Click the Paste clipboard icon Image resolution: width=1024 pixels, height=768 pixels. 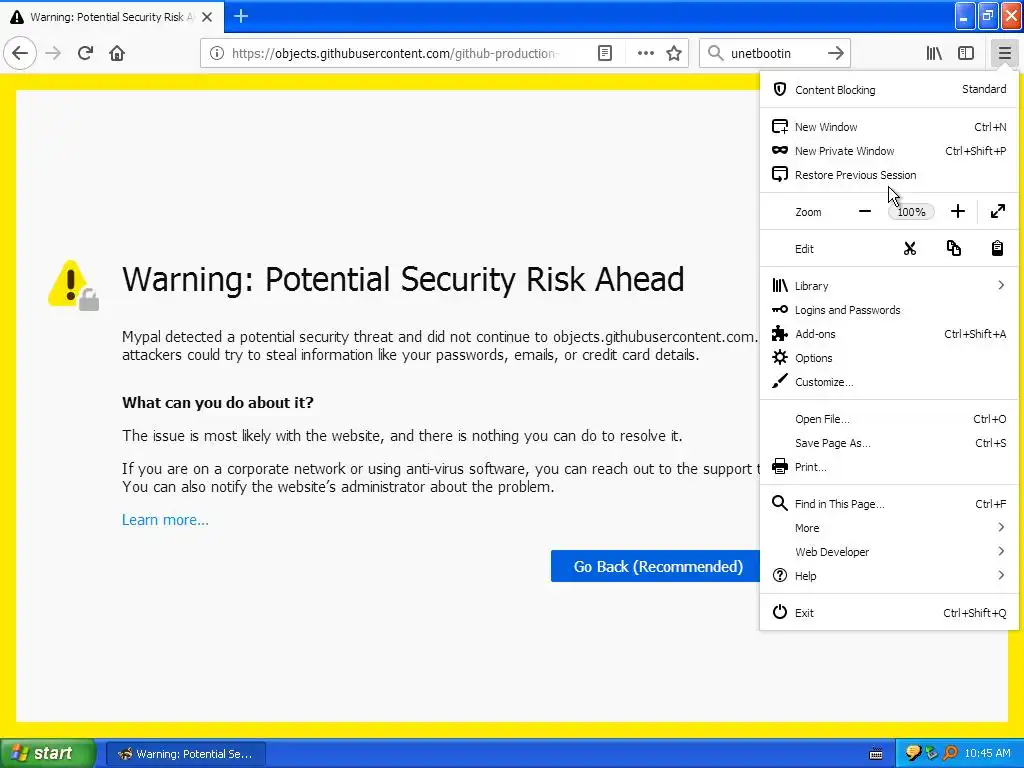[997, 248]
